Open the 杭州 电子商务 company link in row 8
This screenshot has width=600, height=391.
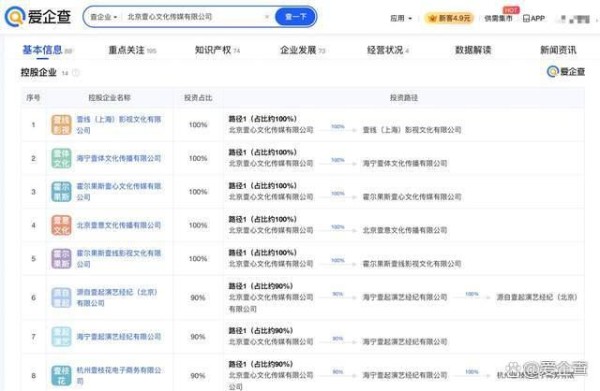(119, 376)
